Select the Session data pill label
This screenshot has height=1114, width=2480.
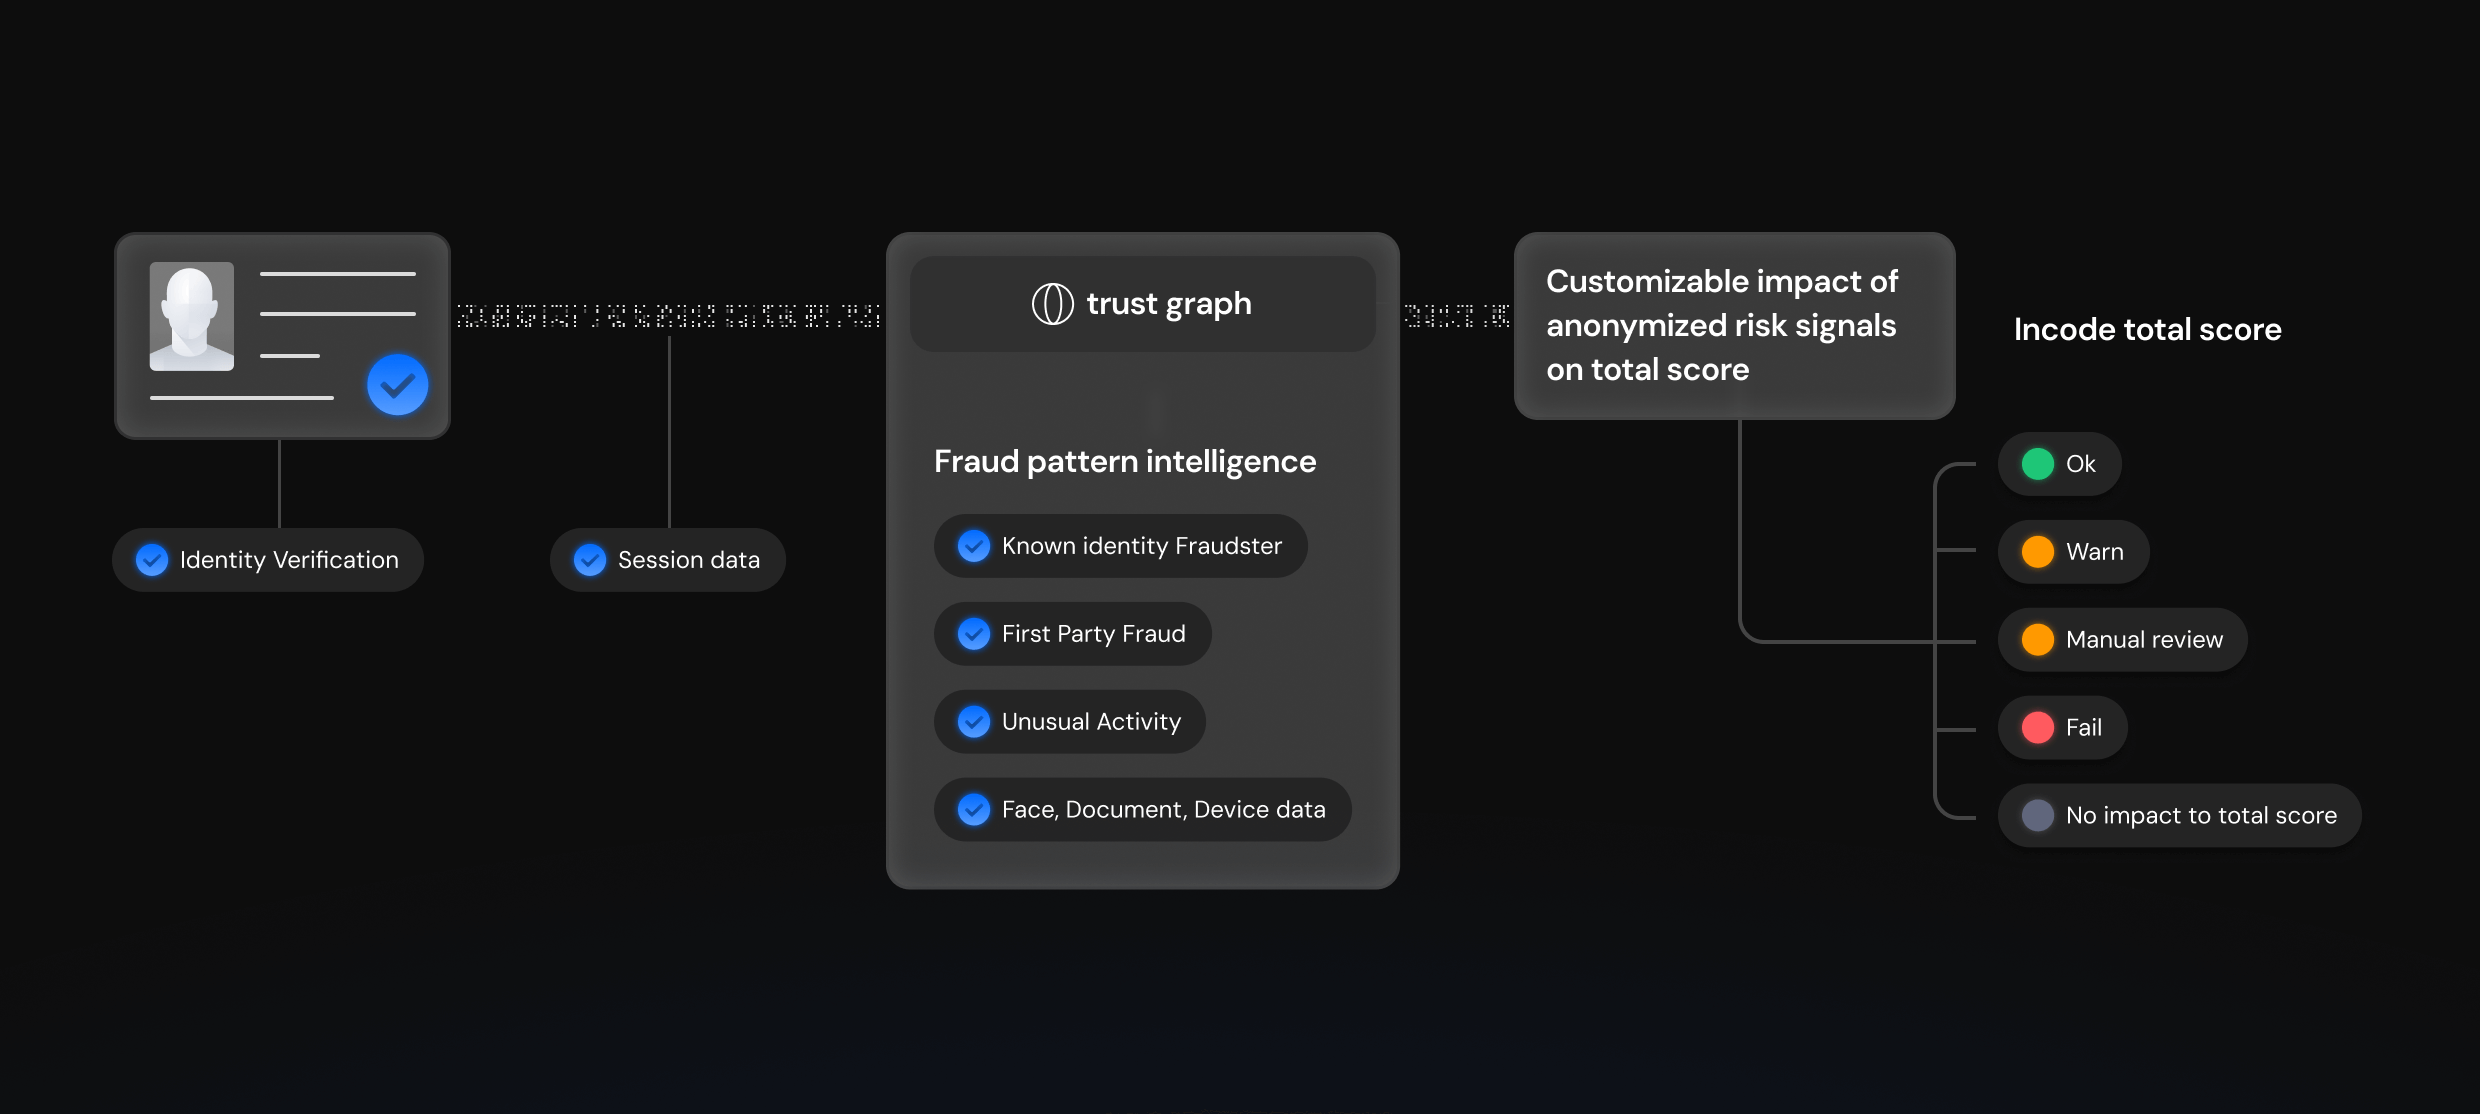point(689,560)
